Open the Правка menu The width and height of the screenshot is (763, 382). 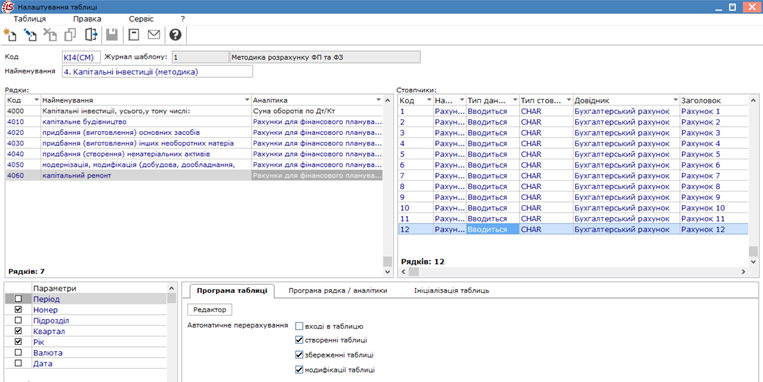click(x=87, y=19)
